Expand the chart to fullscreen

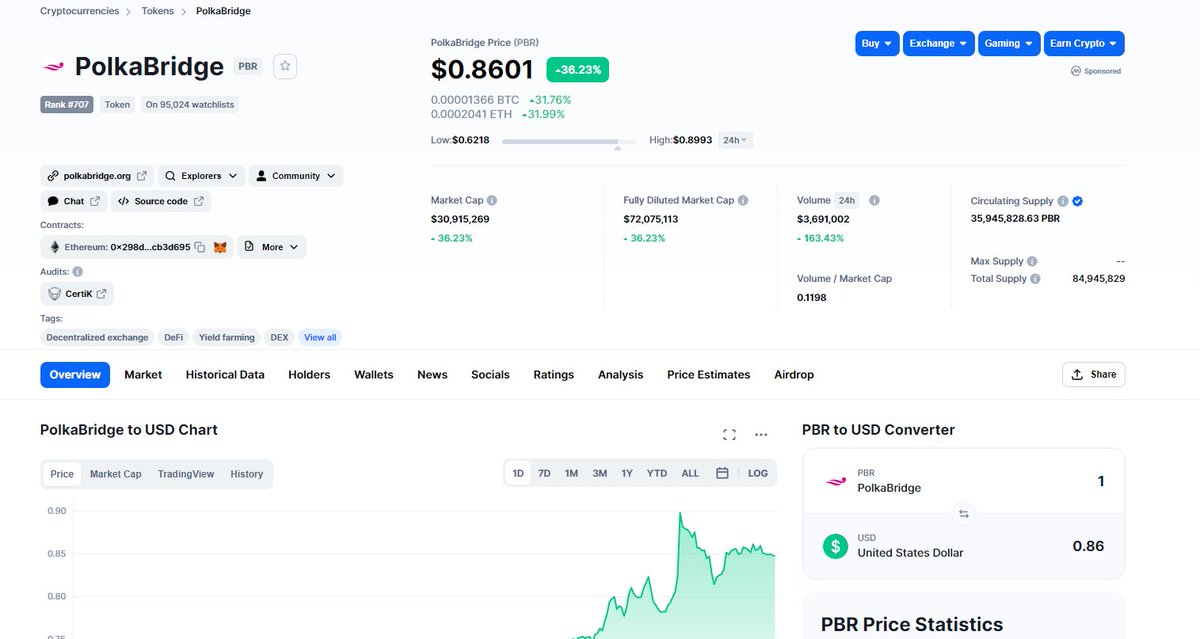tap(729, 434)
